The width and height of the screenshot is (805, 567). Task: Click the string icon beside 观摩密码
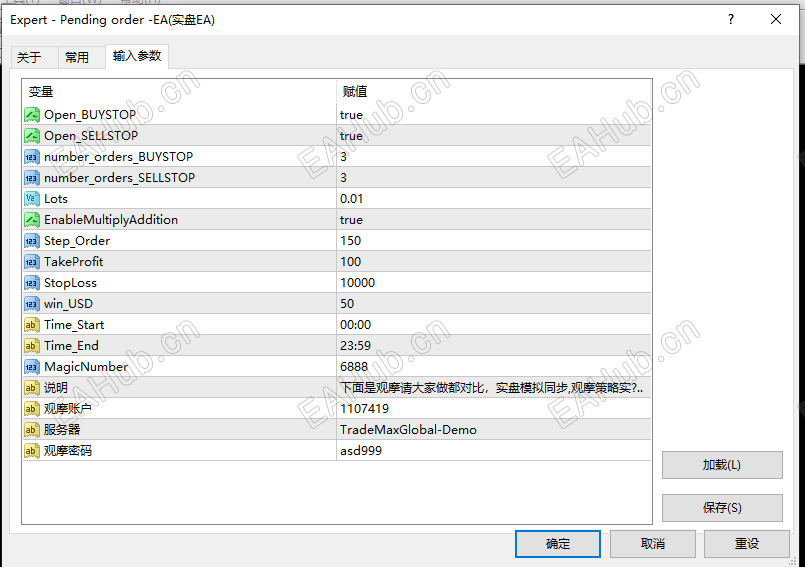pos(32,451)
